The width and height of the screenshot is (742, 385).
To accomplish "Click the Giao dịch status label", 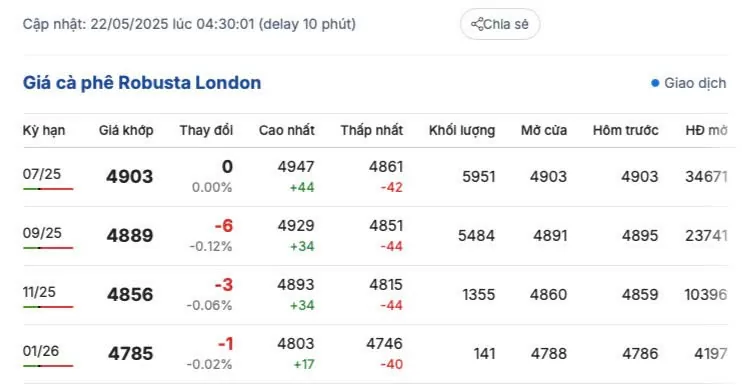I will [695, 83].
